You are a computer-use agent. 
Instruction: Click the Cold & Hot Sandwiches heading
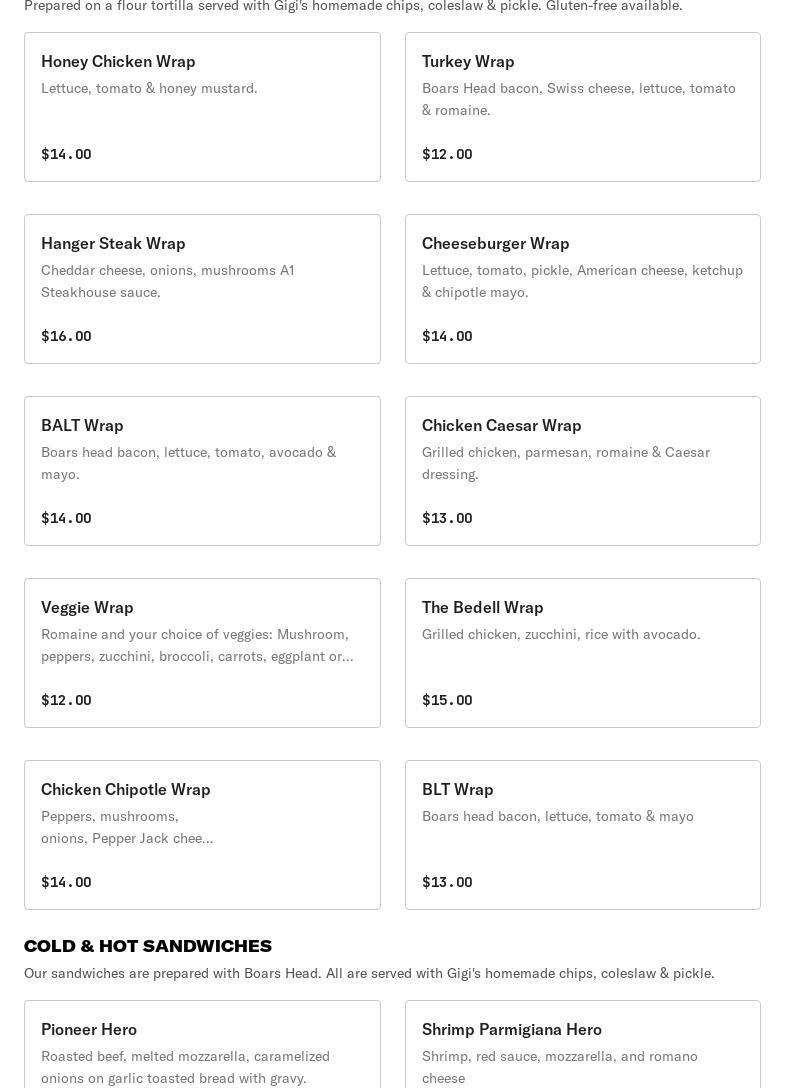(148, 946)
